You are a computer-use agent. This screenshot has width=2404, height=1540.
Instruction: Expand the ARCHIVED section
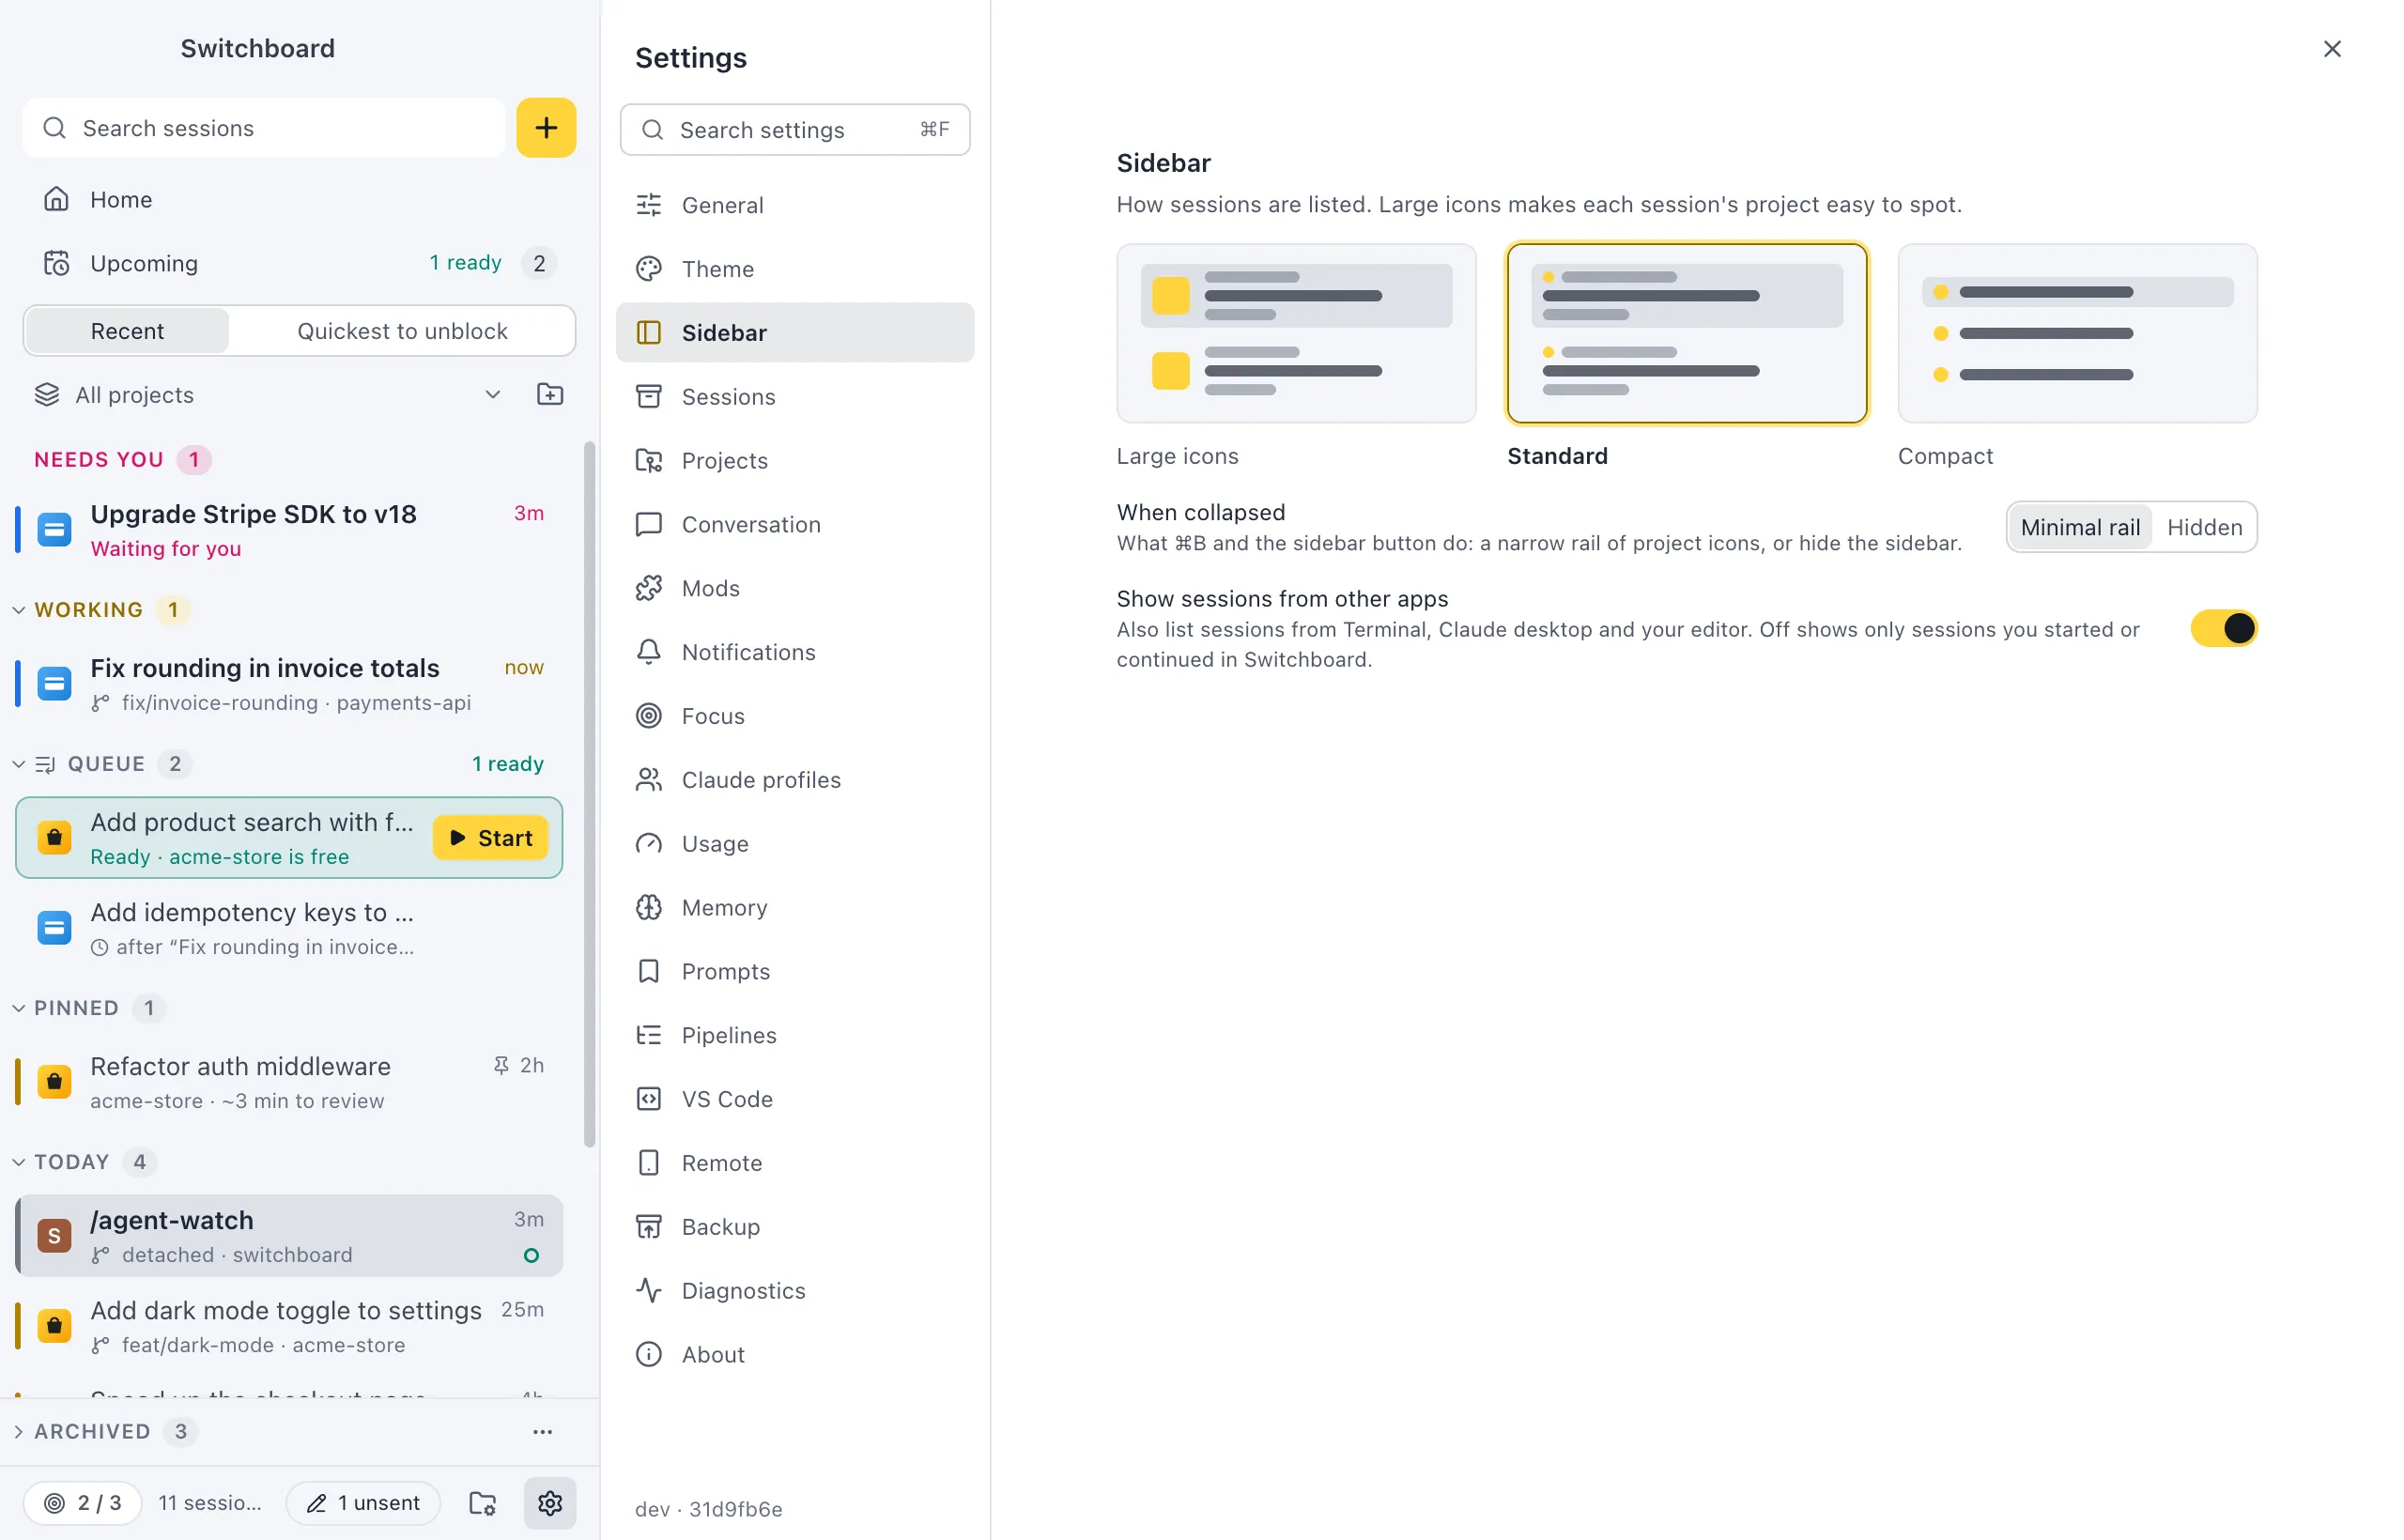tap(18, 1431)
